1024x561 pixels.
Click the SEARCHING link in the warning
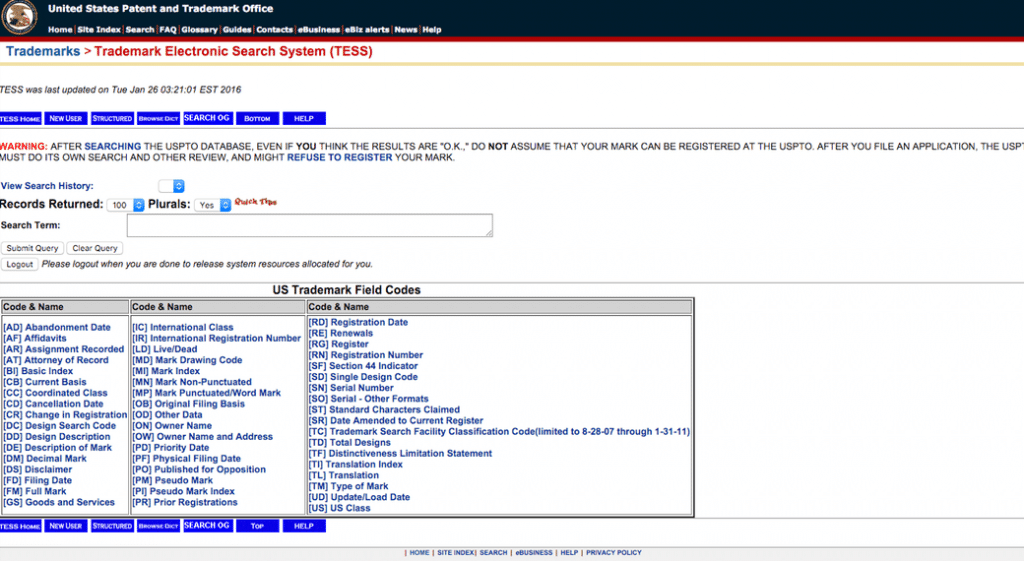[112, 147]
